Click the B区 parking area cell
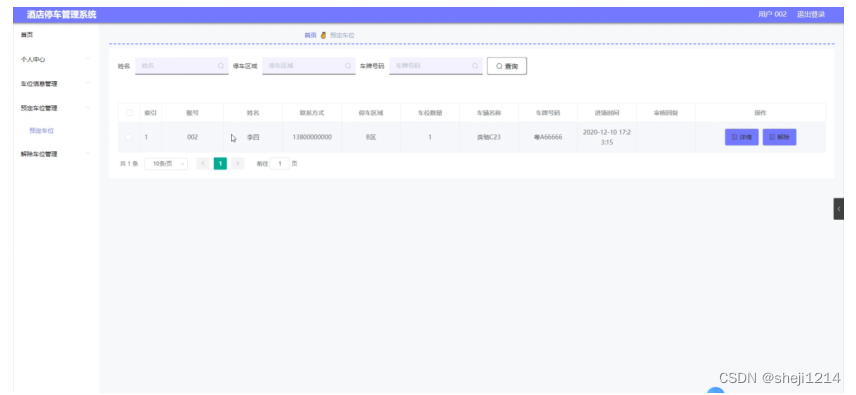 click(371, 137)
